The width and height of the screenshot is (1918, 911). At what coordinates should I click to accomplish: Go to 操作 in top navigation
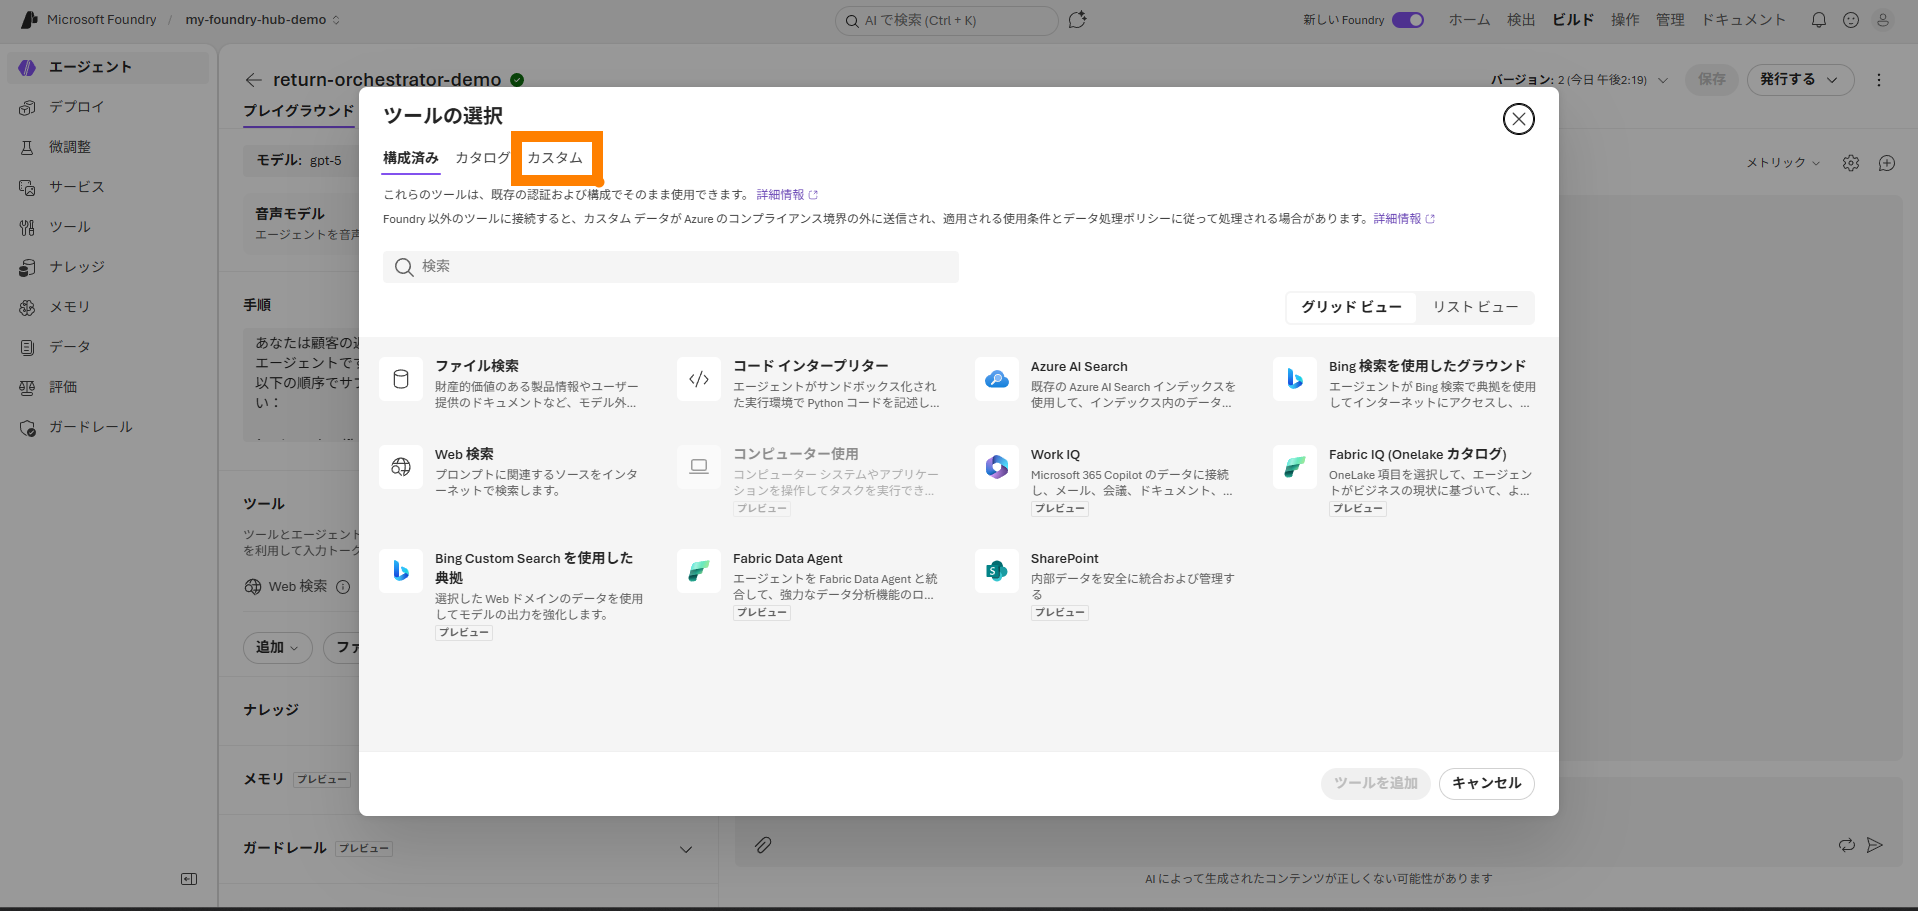pos(1625,20)
